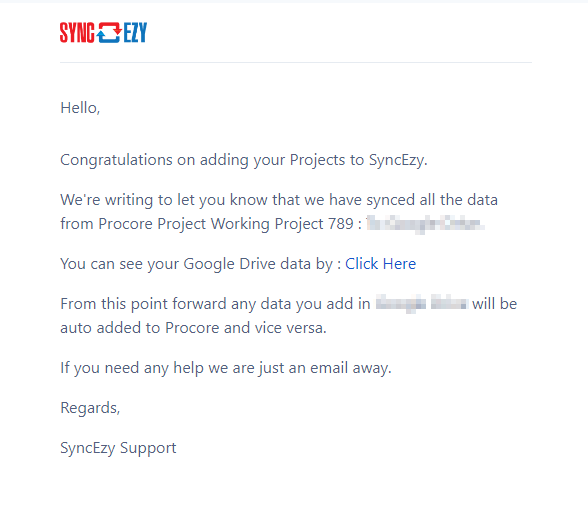Click the word SyncEzy ending the congratulations sentence

pyautogui.click(x=398, y=160)
